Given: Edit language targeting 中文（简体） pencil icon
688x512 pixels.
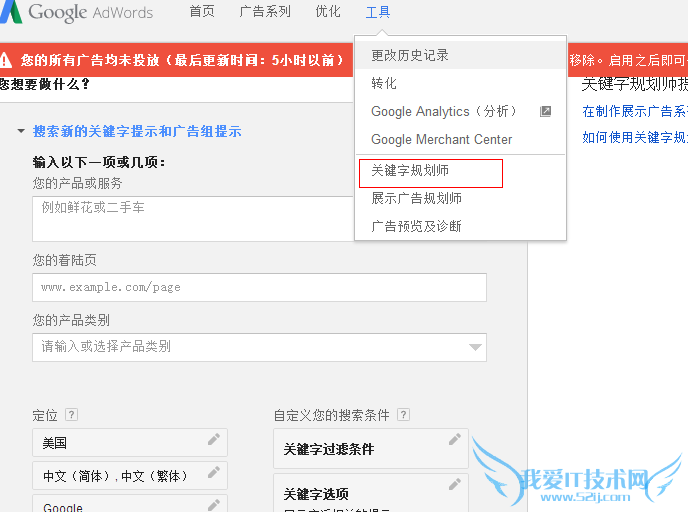Looking at the screenshot, I should (x=214, y=473).
